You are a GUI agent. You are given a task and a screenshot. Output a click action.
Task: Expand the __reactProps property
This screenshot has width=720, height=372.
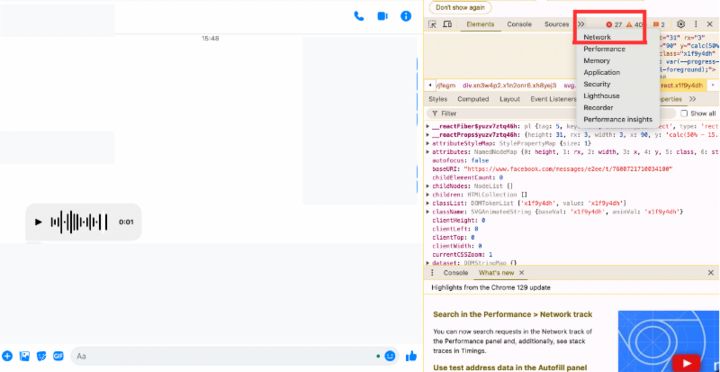(x=428, y=135)
